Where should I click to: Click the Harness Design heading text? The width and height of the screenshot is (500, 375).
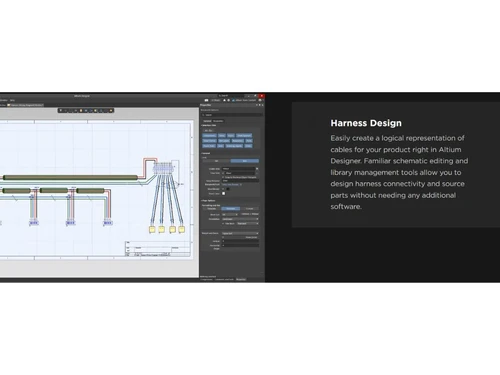click(x=366, y=123)
